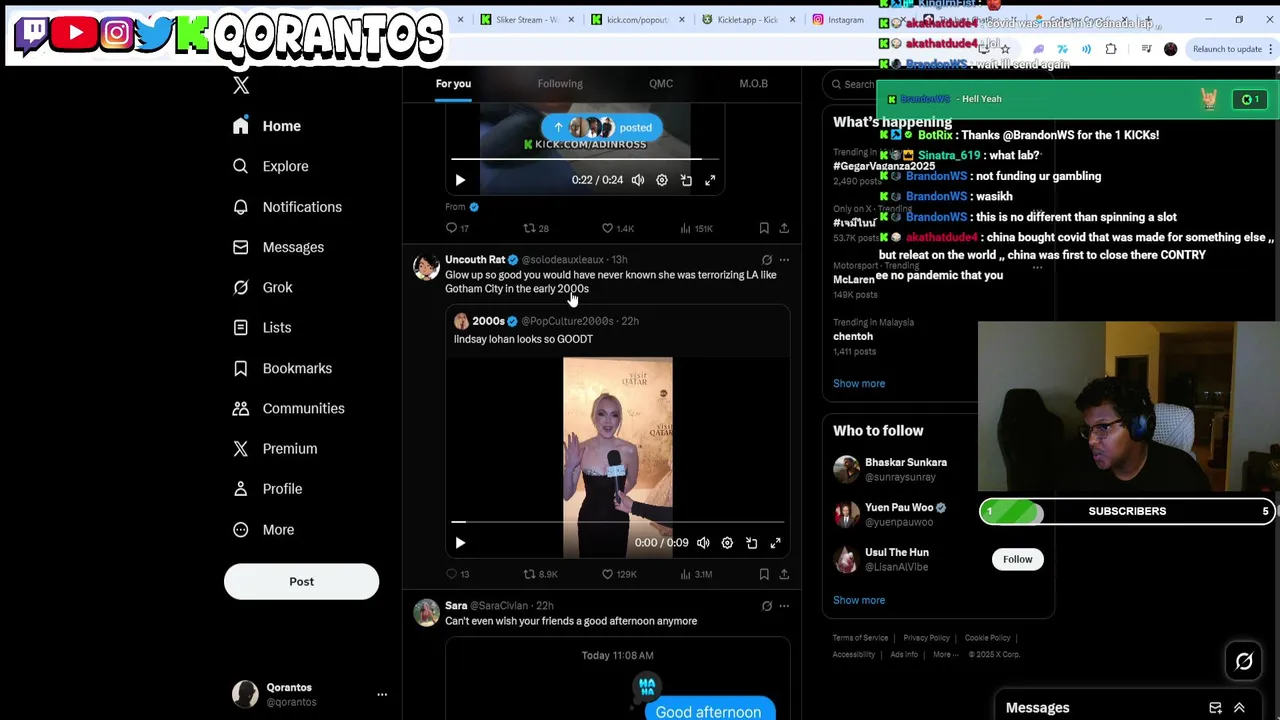Screen dimensions: 1280x720
Task: Open settings gear on top video
Action: [662, 180]
